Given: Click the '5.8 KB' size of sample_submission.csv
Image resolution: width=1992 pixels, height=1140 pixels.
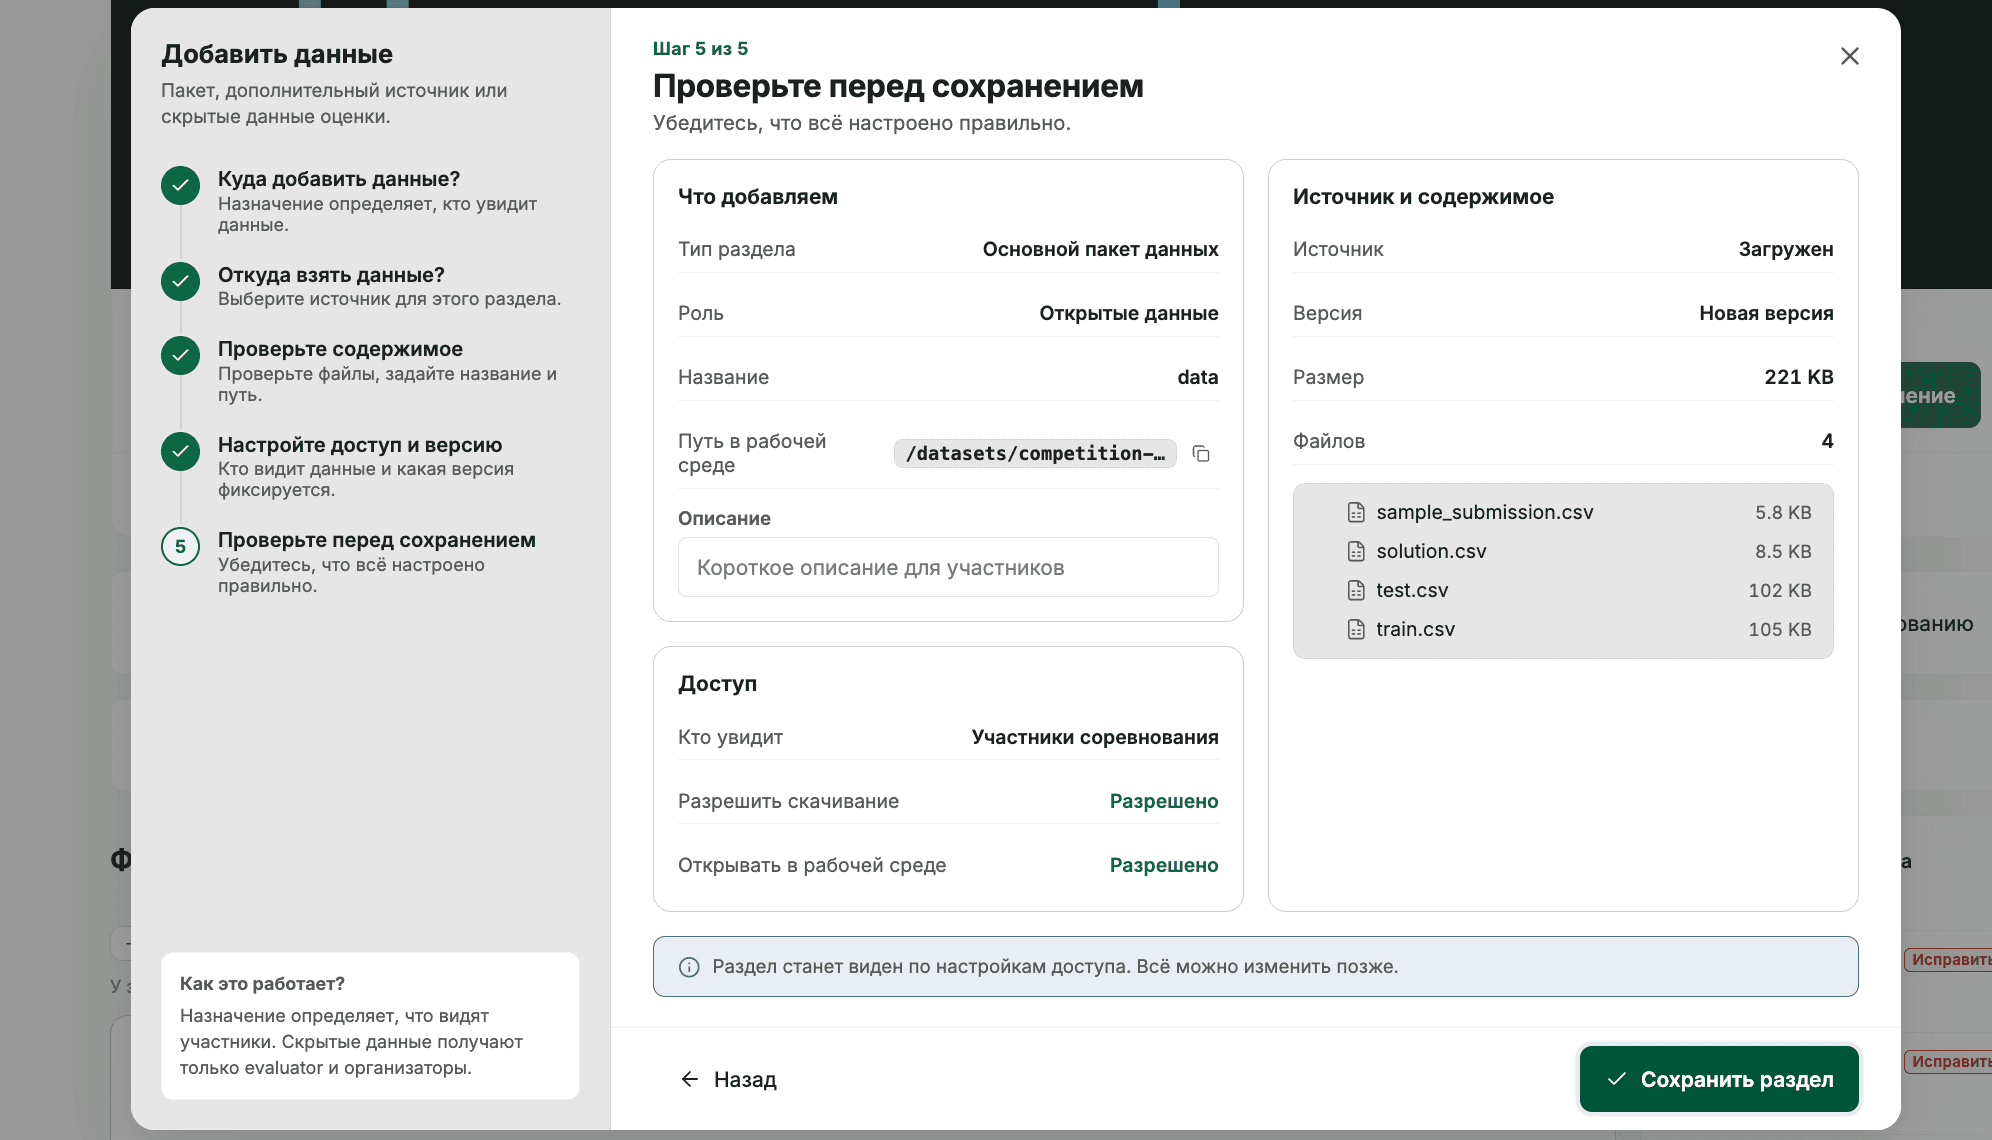Looking at the screenshot, I should pyautogui.click(x=1783, y=512).
